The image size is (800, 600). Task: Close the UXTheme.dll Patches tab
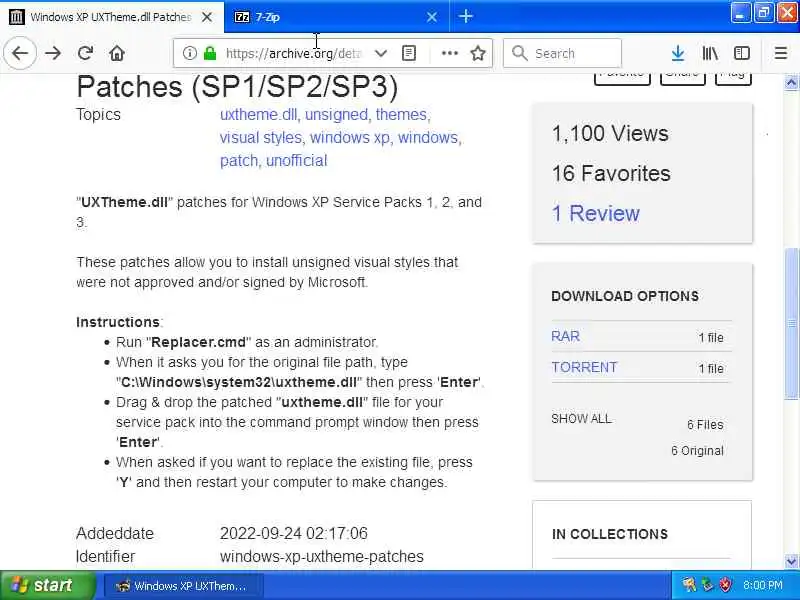point(207,17)
